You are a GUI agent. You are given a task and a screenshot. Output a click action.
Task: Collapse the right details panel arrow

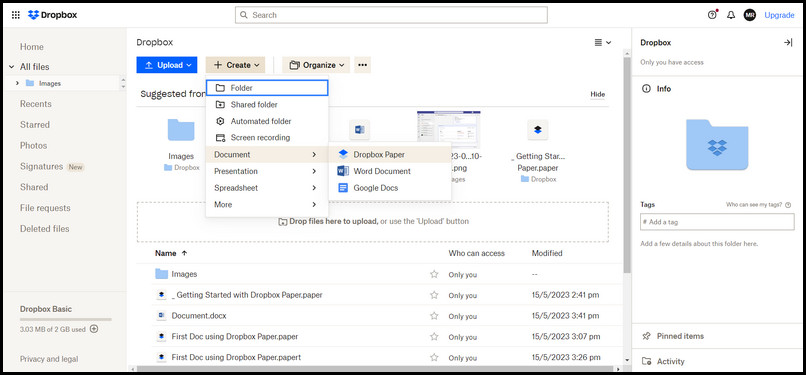coord(787,43)
